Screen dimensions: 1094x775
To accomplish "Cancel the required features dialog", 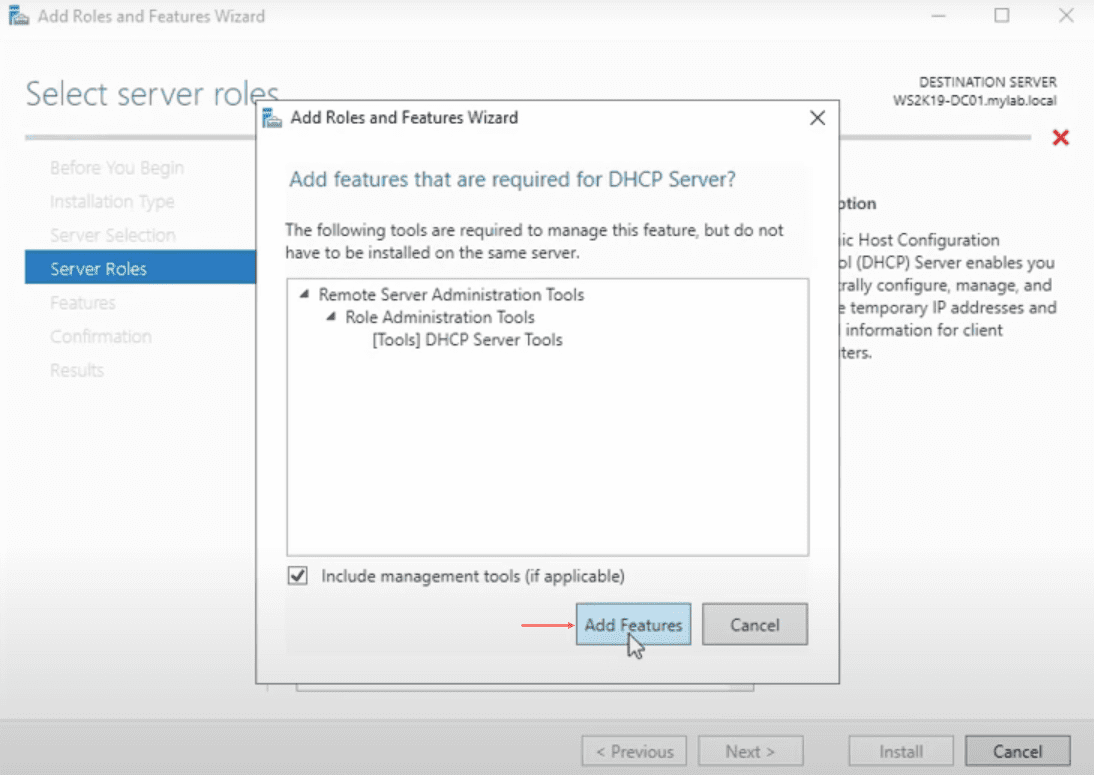I will pyautogui.click(x=755, y=624).
